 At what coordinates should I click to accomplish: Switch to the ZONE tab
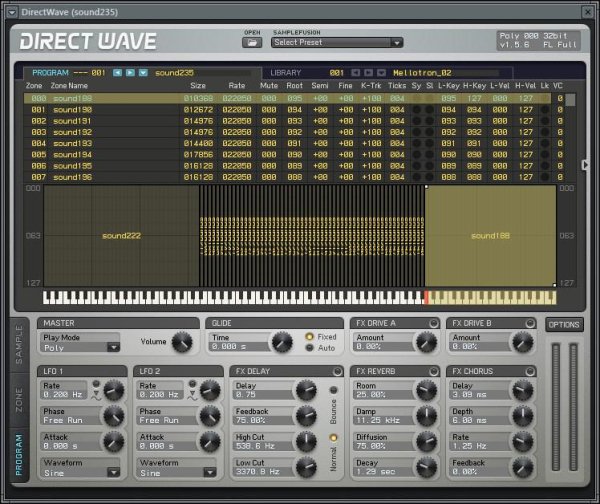[19, 400]
